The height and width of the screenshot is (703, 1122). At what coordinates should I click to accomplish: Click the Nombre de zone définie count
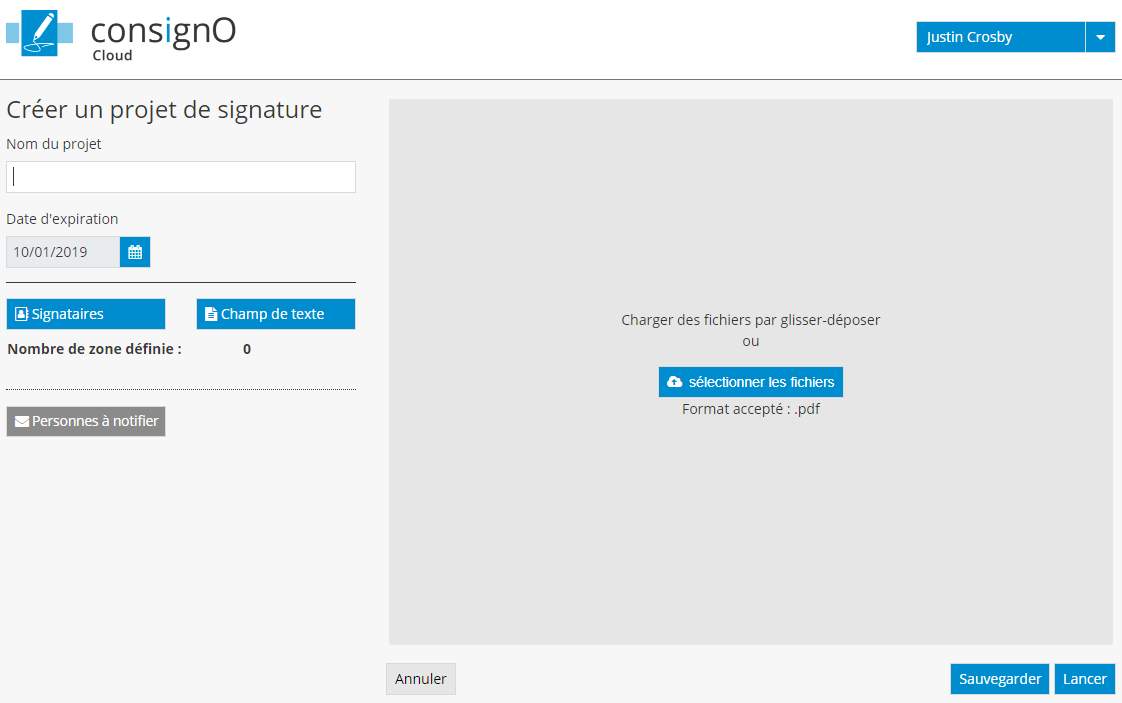pos(247,349)
